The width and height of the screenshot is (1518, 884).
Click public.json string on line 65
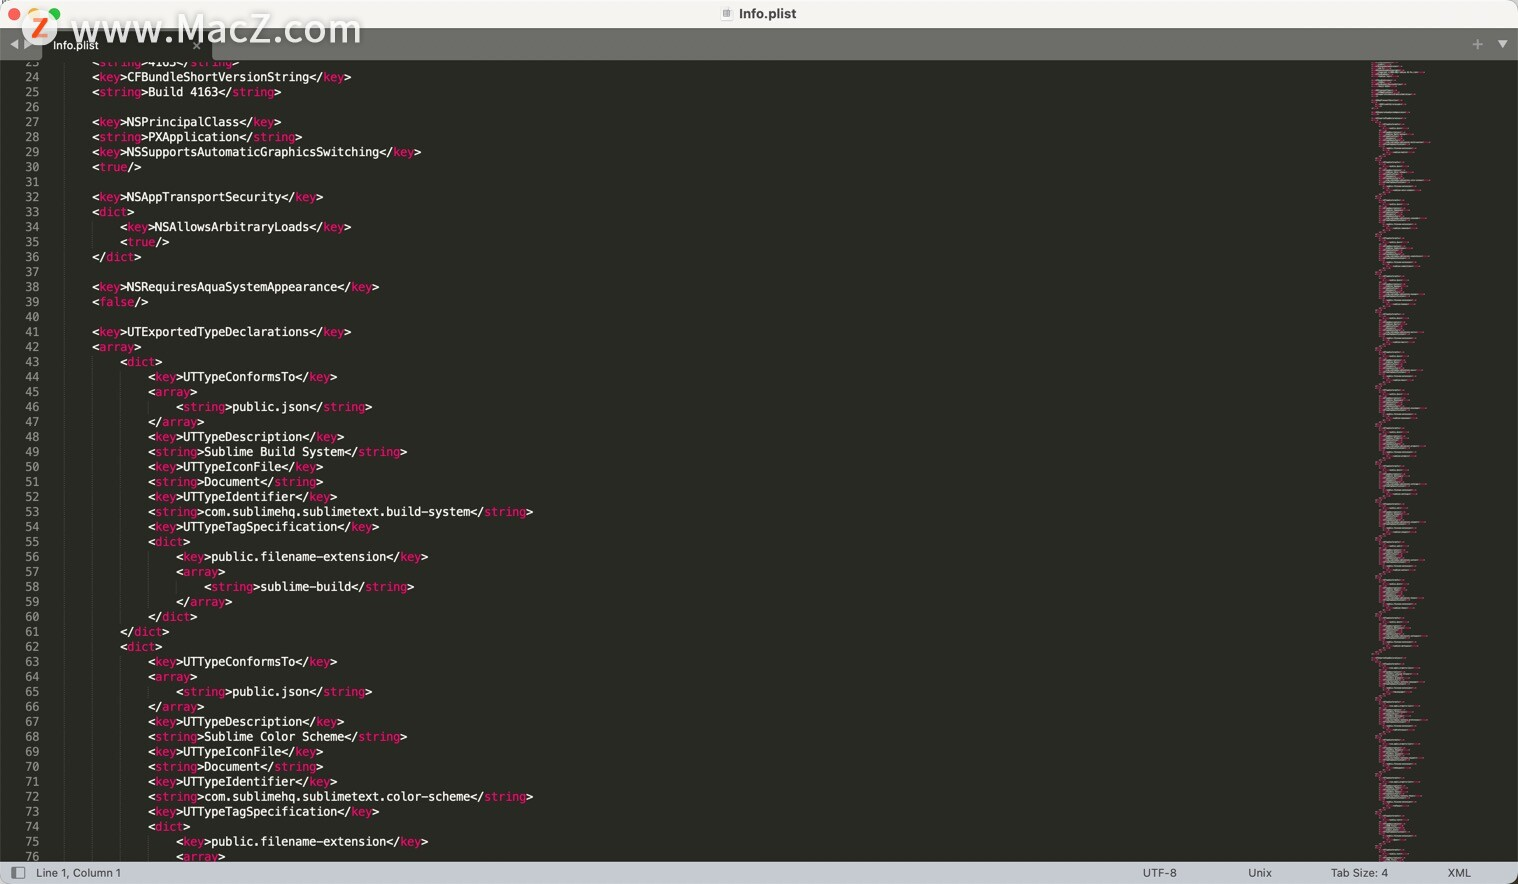[271, 692]
